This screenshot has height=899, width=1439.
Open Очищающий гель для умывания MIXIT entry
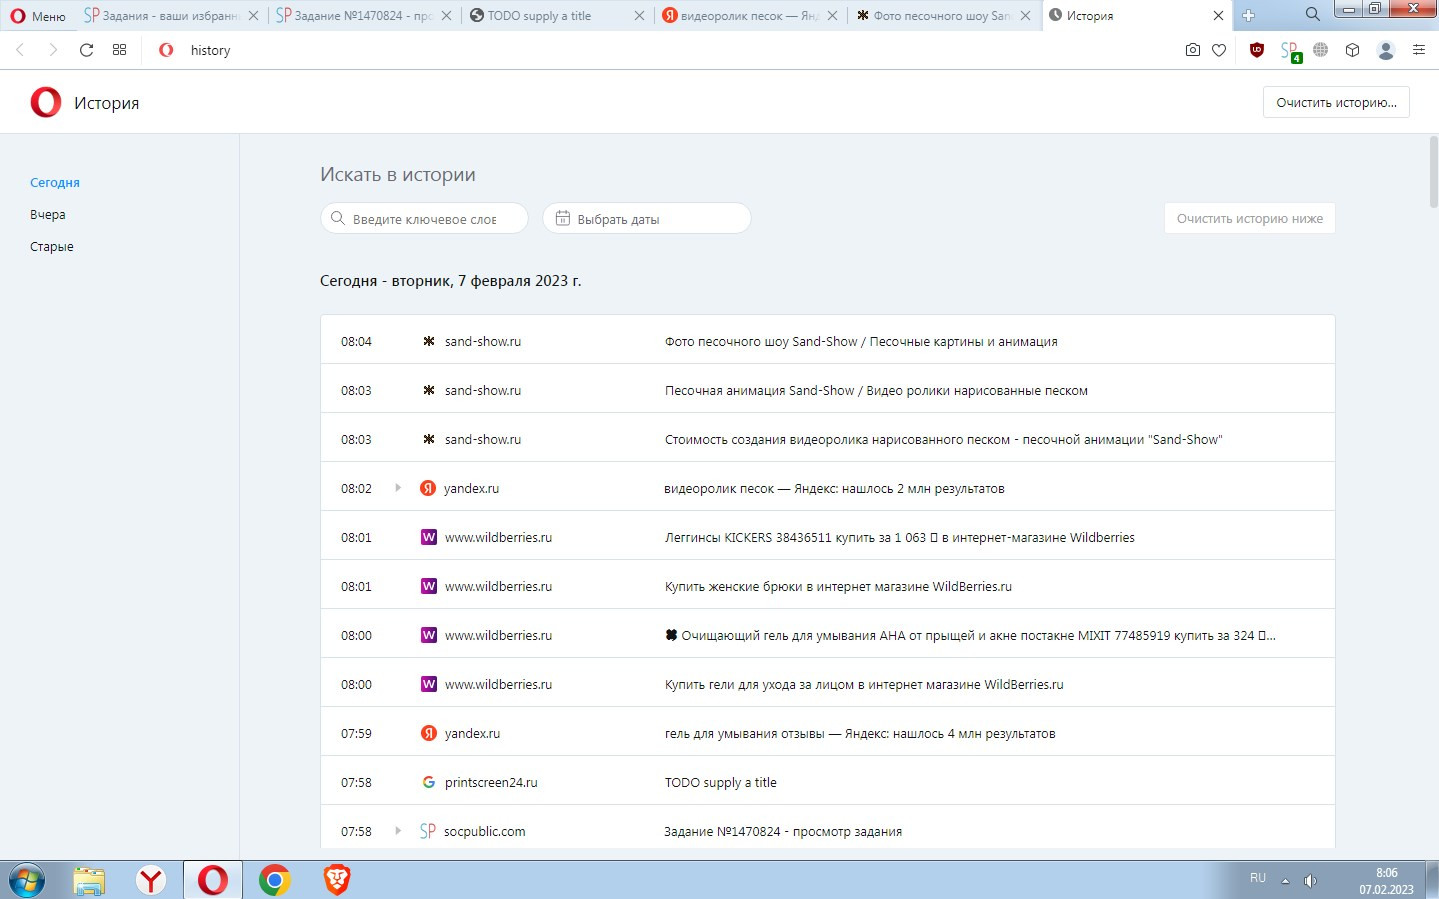point(970,635)
